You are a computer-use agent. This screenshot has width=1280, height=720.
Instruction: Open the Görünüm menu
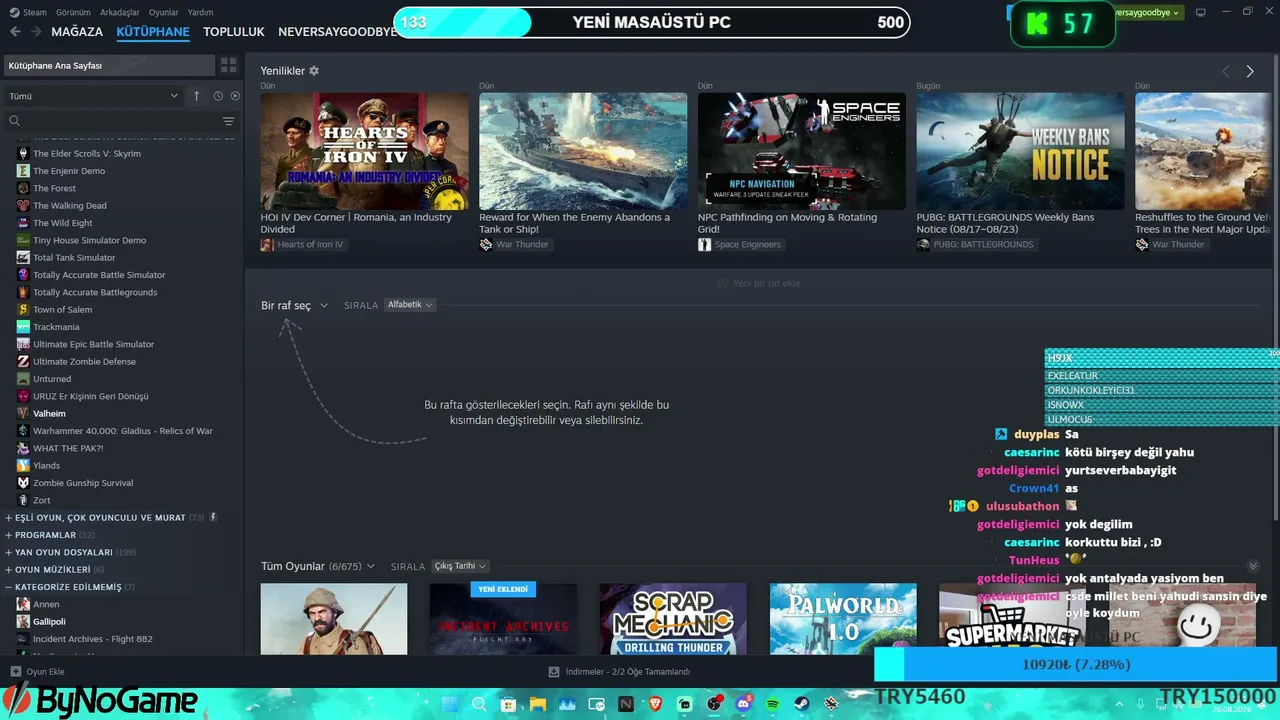[x=73, y=12]
